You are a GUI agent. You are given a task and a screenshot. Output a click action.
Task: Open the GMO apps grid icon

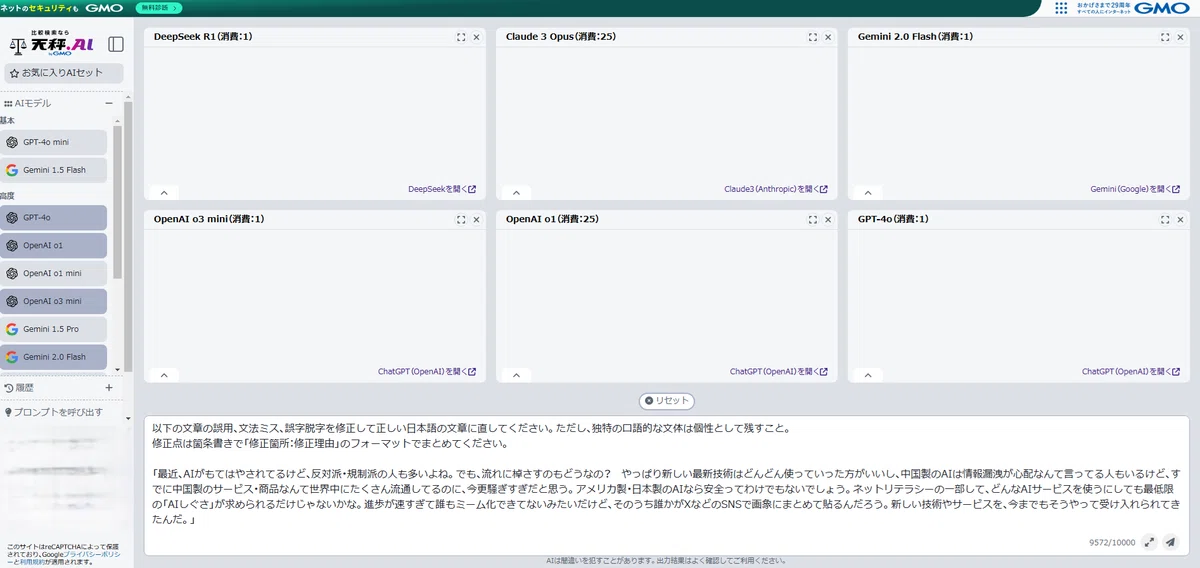[1061, 8]
